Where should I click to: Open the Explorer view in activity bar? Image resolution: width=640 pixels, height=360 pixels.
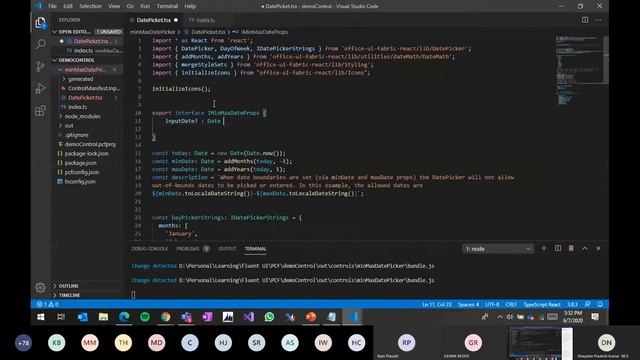(40, 22)
